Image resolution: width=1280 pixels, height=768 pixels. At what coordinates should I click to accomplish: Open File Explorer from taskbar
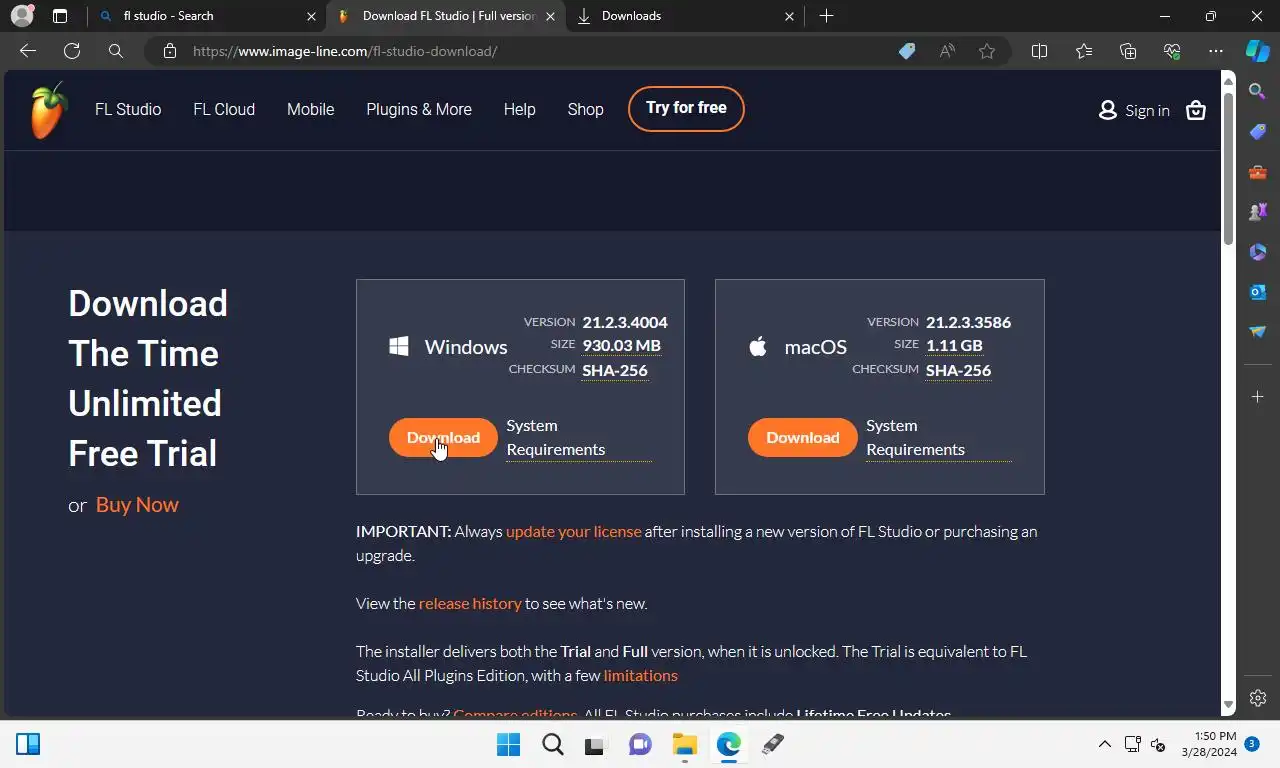tap(684, 744)
